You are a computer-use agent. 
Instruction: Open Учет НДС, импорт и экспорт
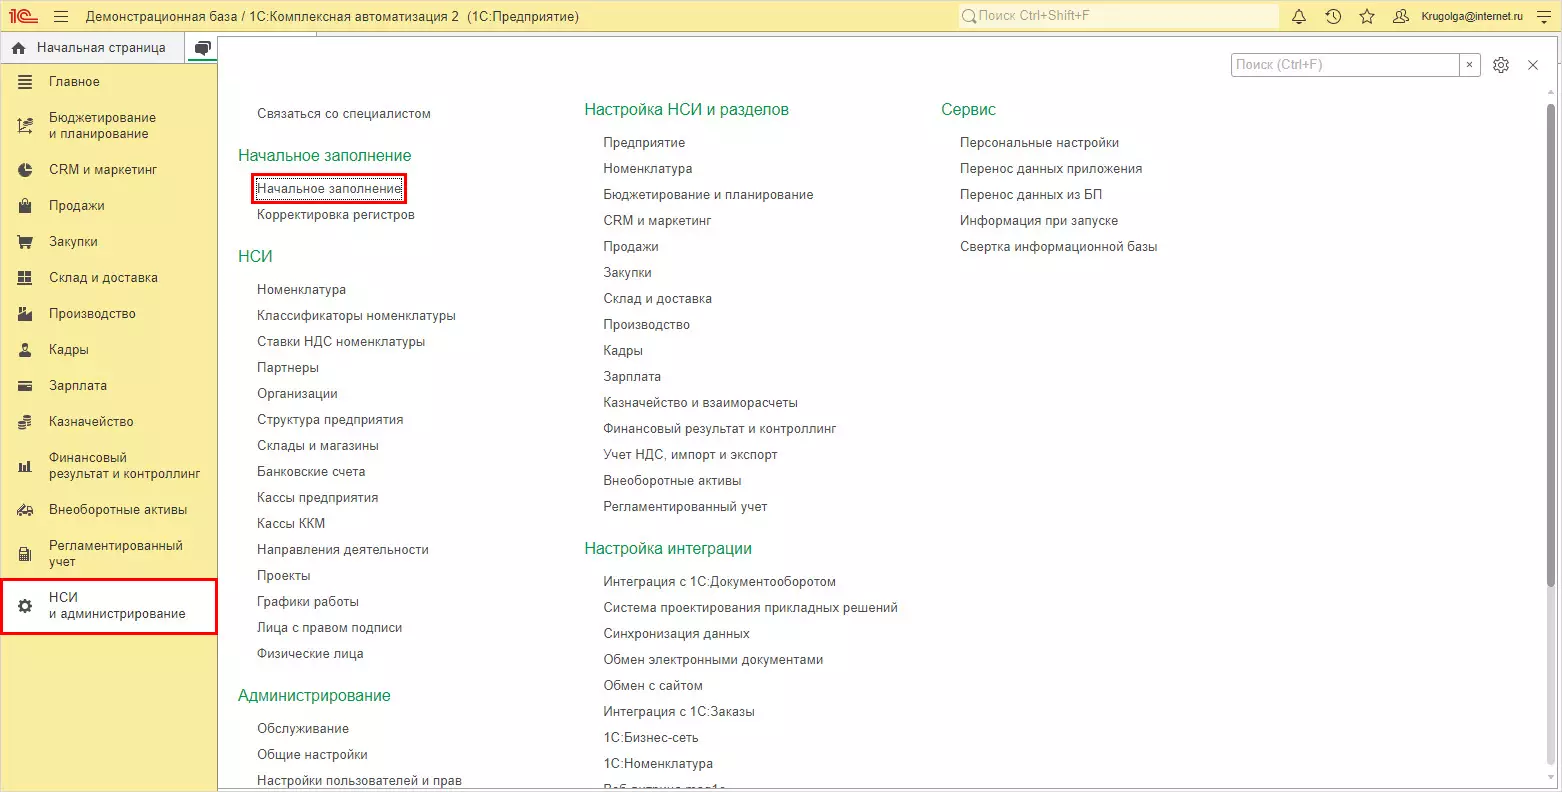pos(690,455)
